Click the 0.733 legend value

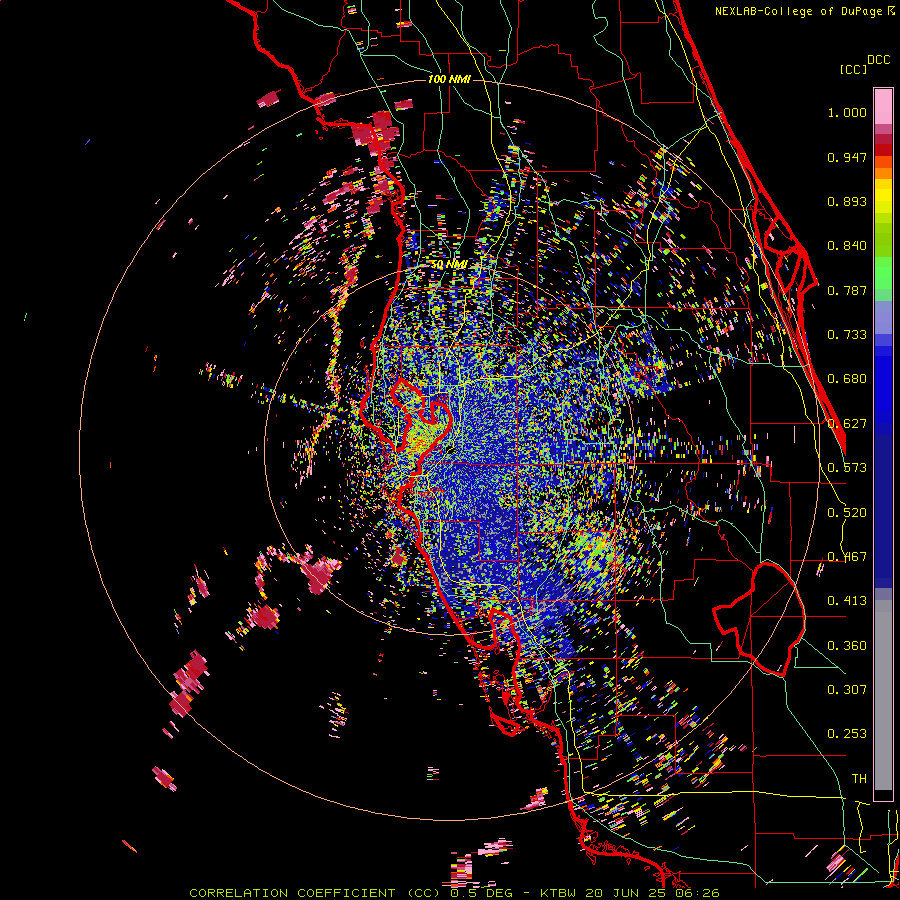point(847,335)
